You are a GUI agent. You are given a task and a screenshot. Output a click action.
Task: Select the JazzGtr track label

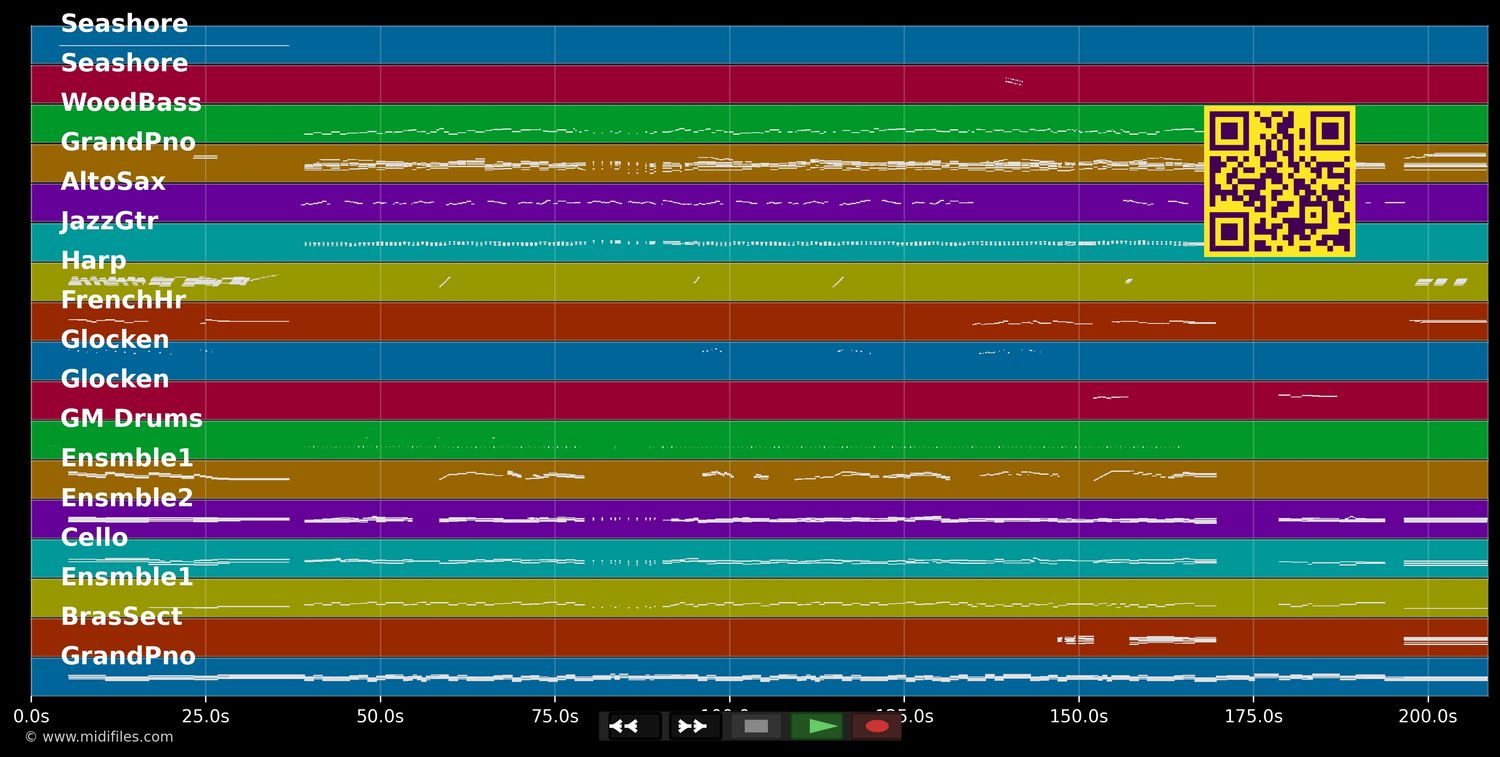[x=109, y=221]
